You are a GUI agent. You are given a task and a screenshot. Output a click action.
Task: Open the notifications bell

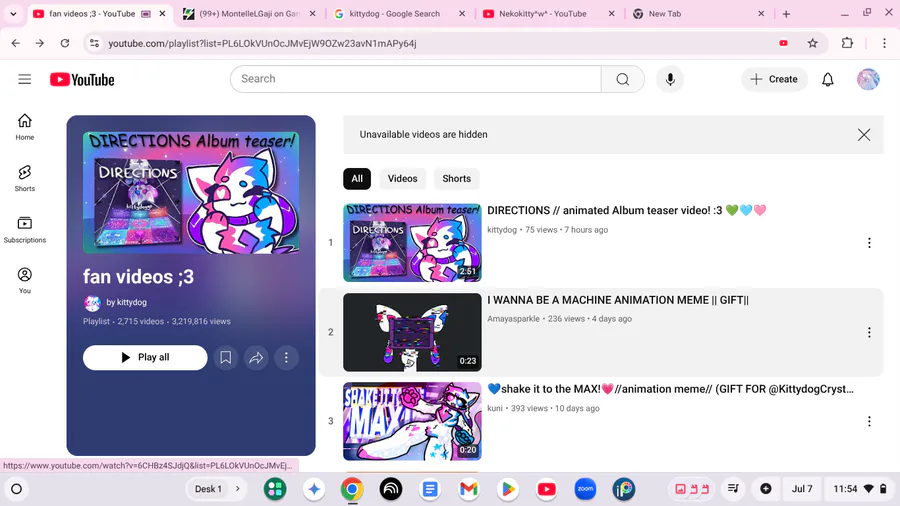[x=828, y=79]
